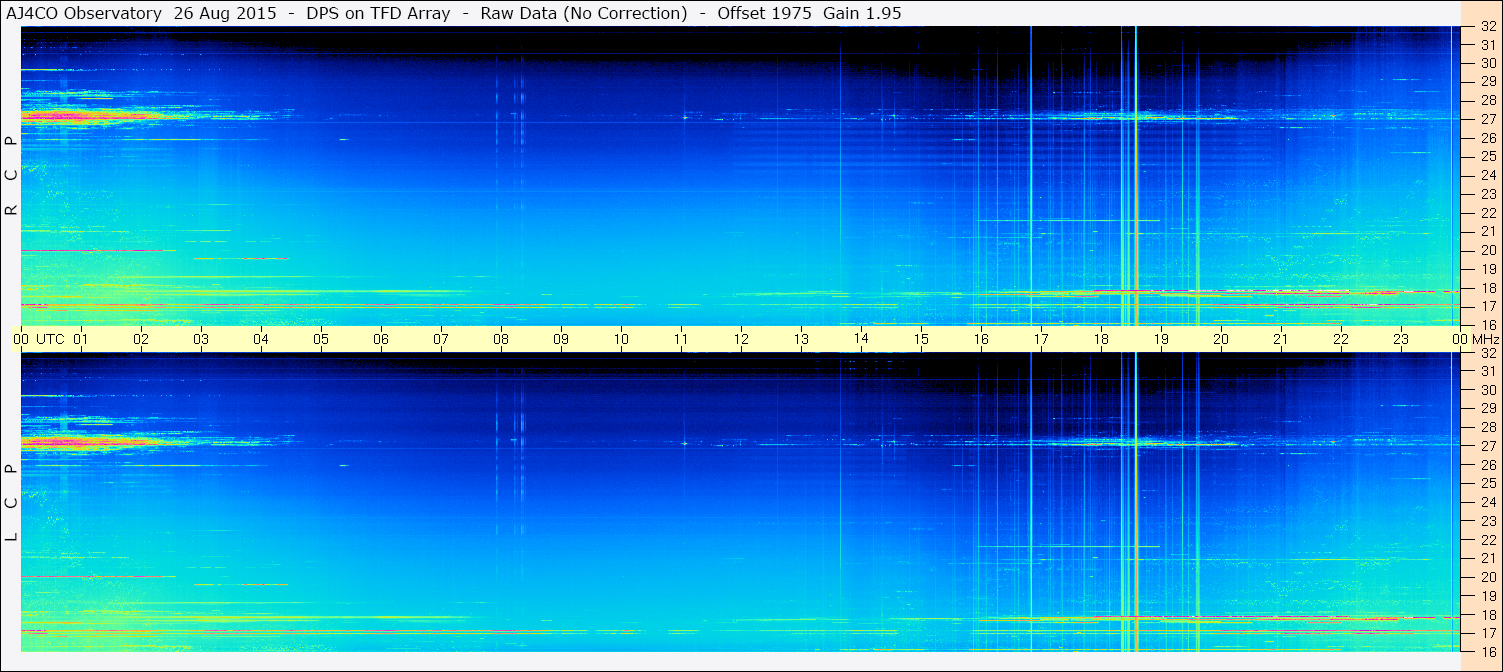Screen dimensions: 1503x672
Task: Click 'DPS on TFD Array' in the title
Action: (378, 13)
